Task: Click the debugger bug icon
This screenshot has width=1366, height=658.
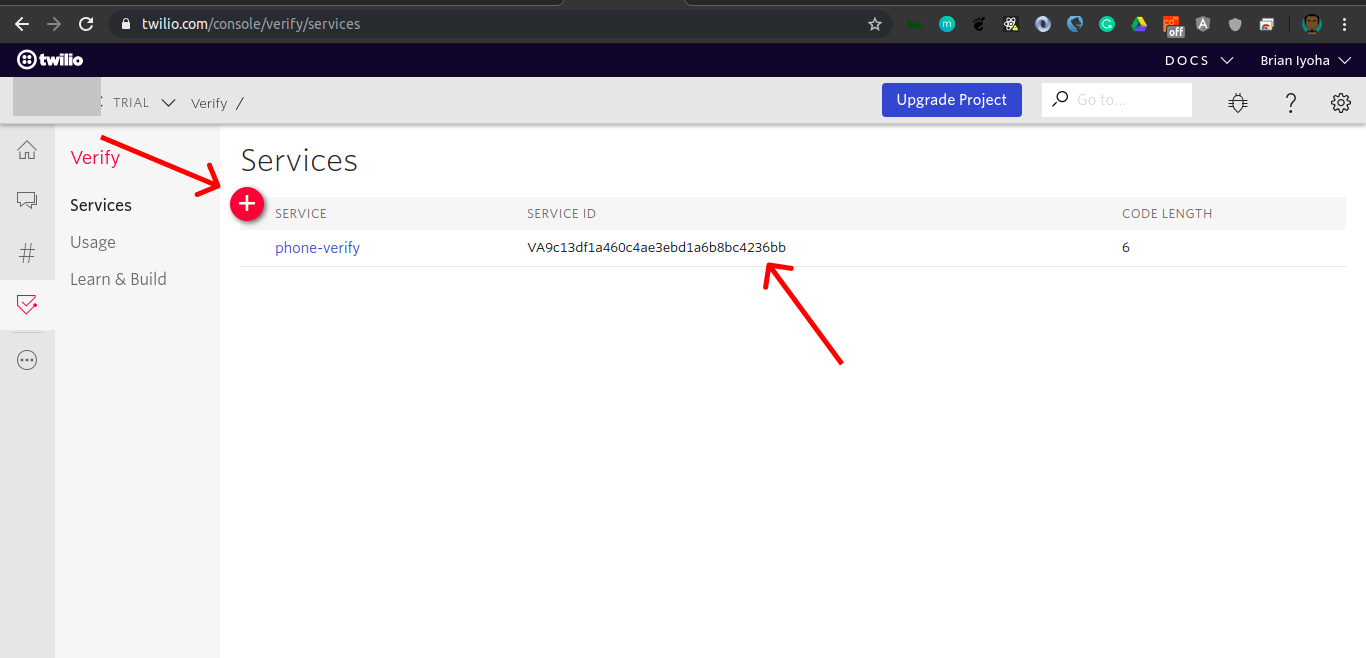Action: click(1238, 102)
